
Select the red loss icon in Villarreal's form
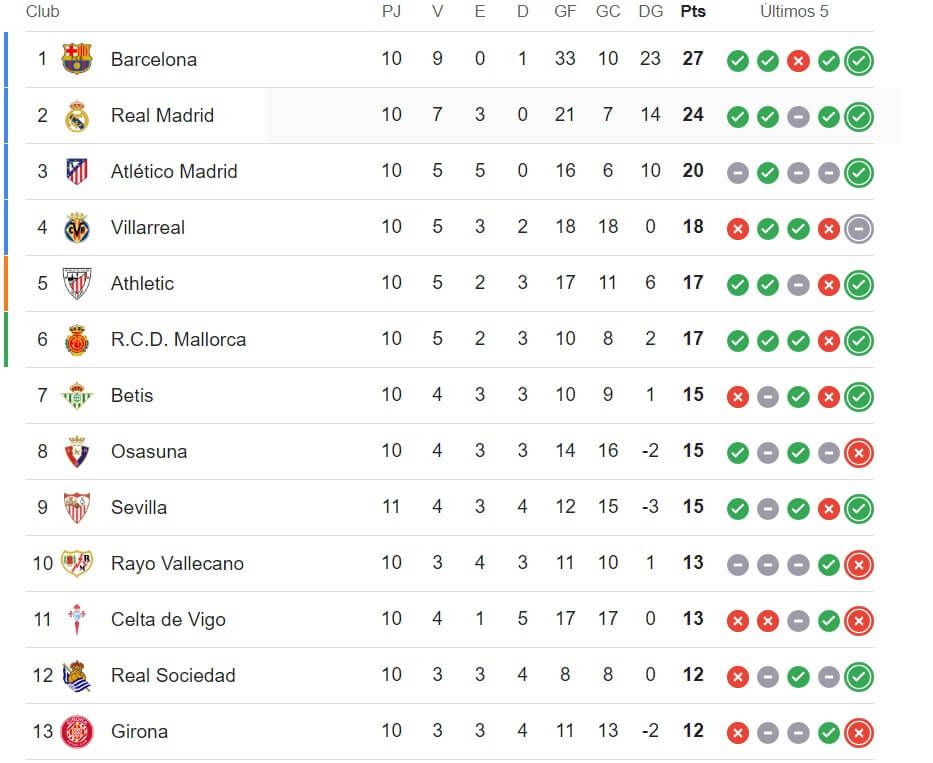738,229
